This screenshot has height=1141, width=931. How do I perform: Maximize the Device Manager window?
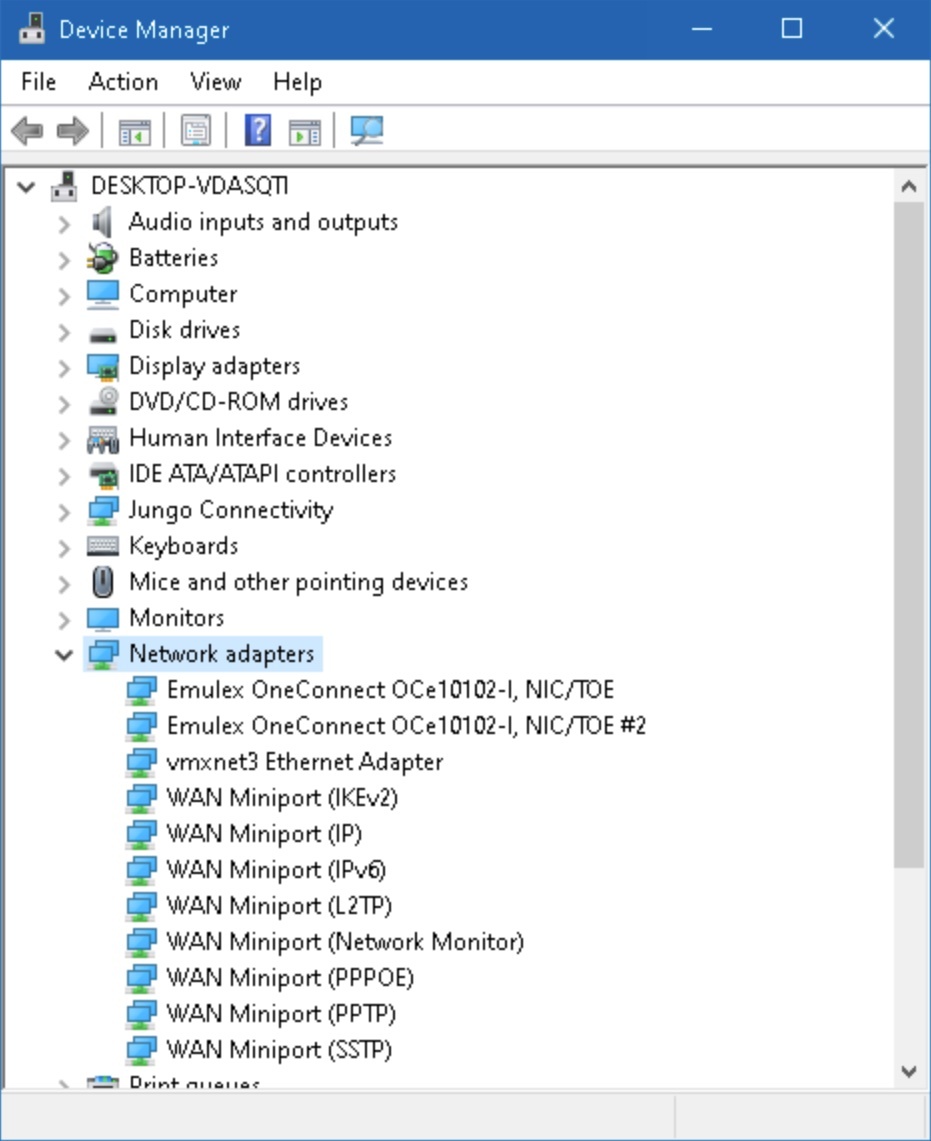(x=792, y=29)
